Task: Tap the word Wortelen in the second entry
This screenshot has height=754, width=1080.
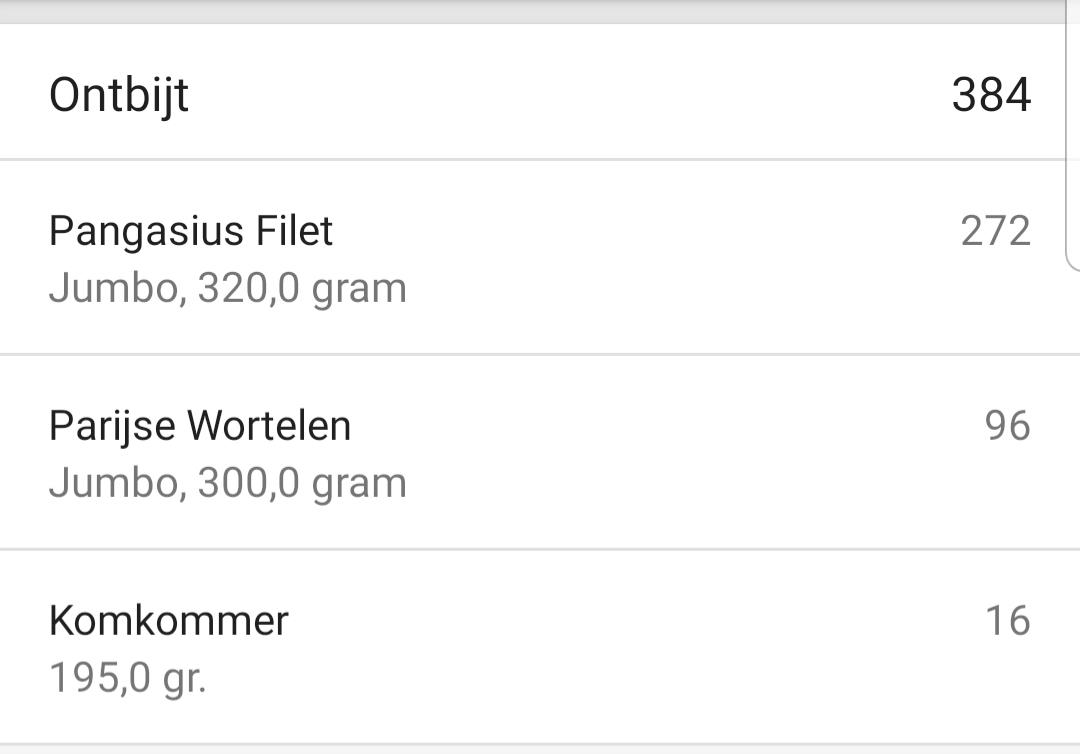Action: point(269,427)
